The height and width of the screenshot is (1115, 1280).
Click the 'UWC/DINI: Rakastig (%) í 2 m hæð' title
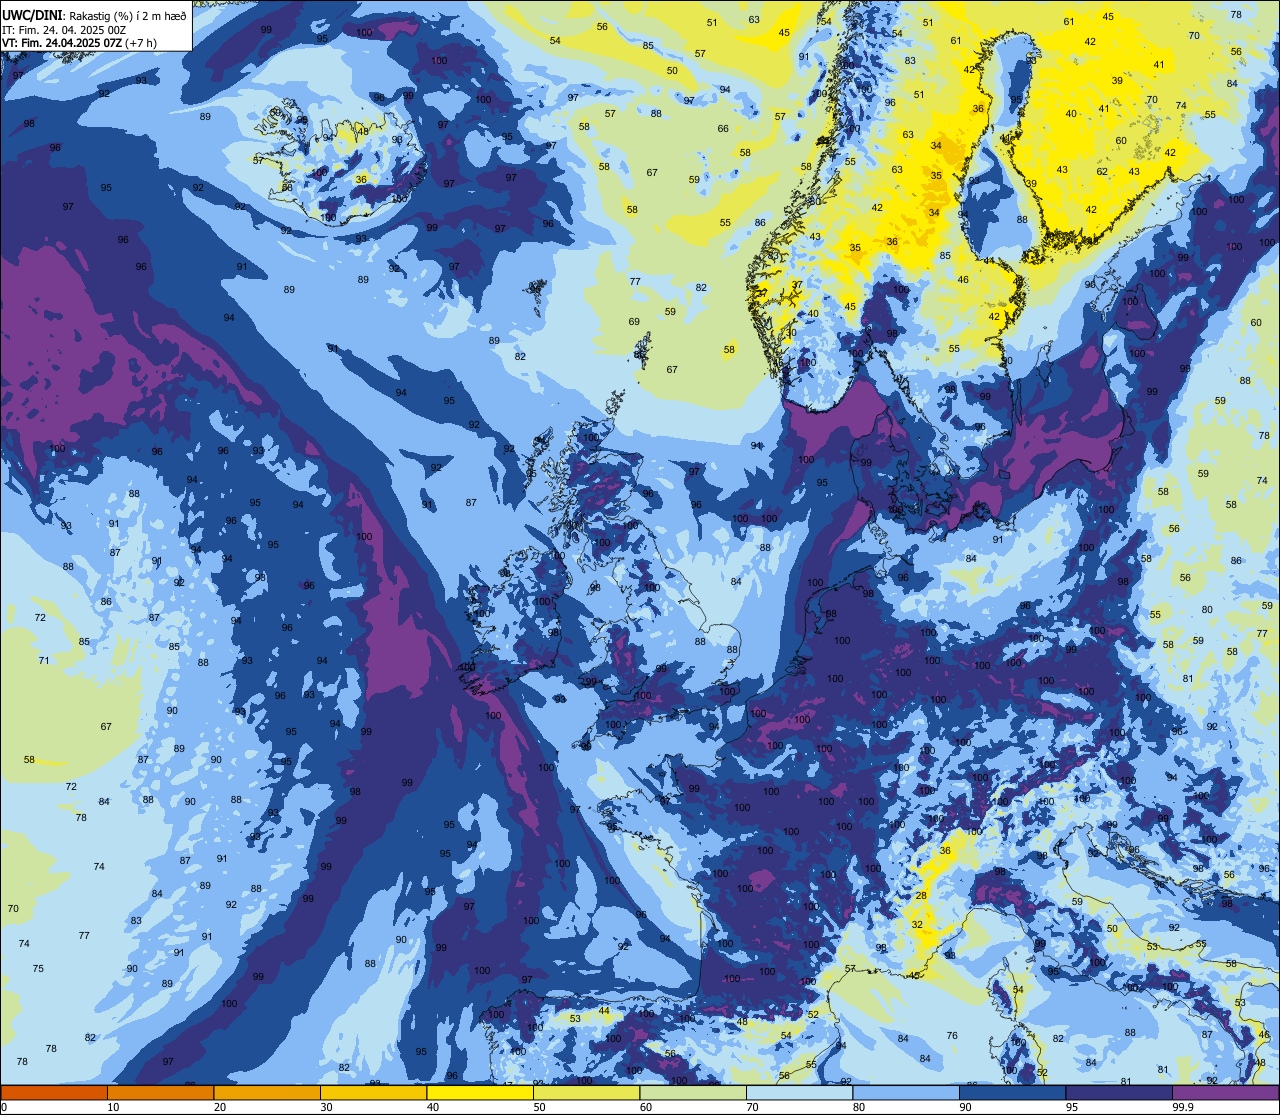[94, 15]
